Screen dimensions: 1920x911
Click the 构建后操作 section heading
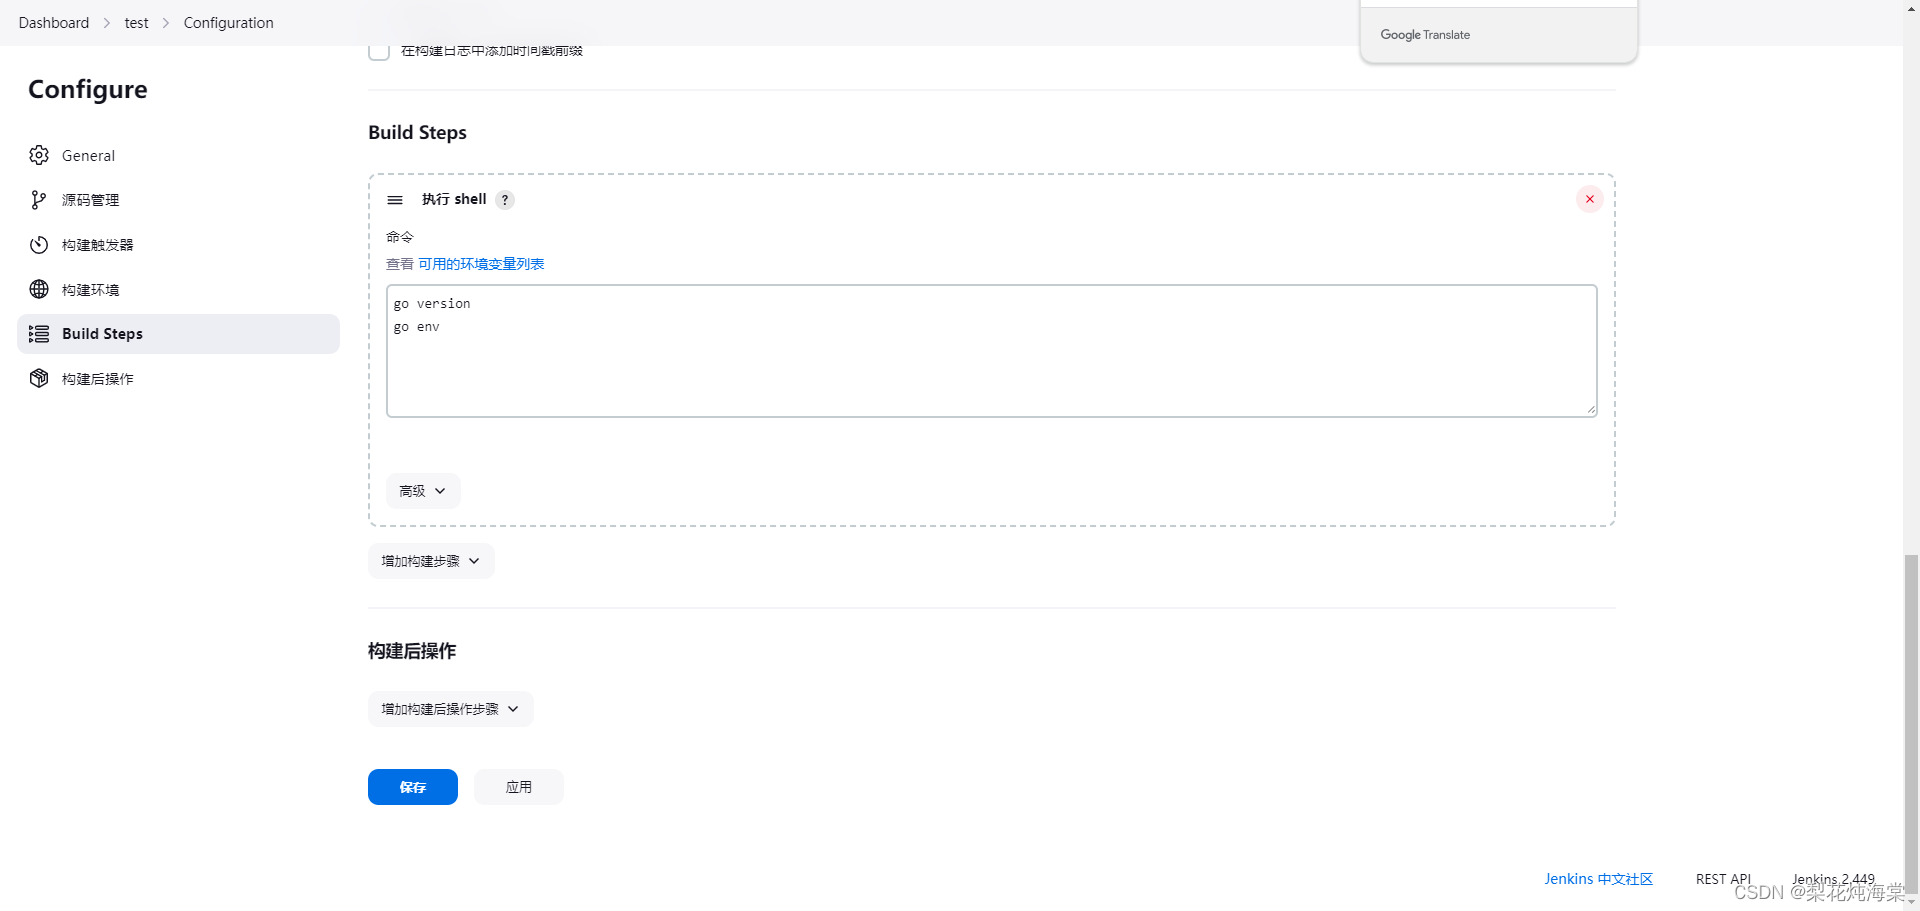tap(412, 651)
